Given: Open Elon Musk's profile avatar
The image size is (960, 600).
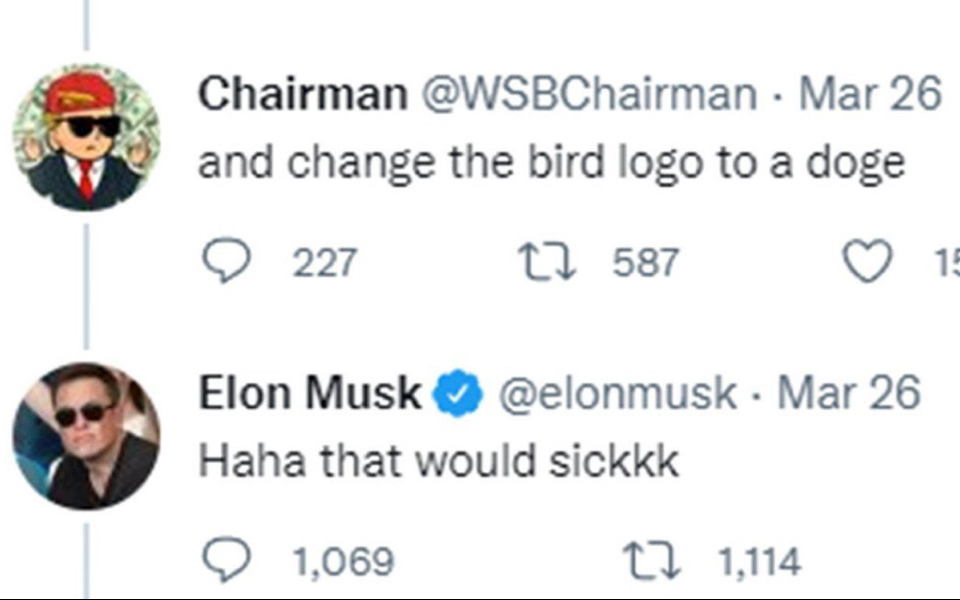Looking at the screenshot, I should [x=86, y=436].
